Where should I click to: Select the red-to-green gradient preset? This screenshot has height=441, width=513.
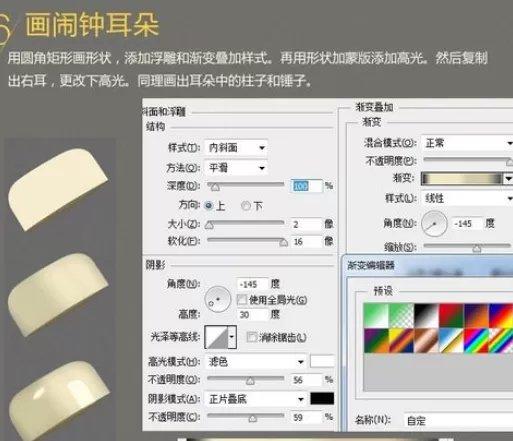click(x=451, y=315)
